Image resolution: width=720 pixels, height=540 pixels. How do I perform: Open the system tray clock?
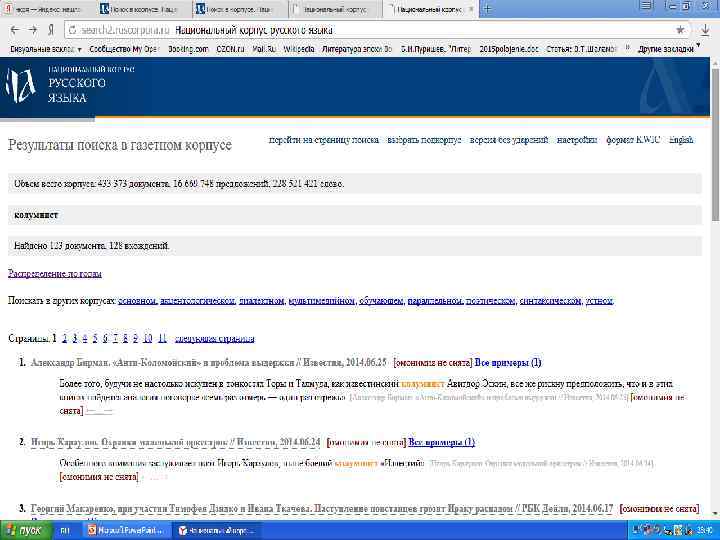click(705, 531)
